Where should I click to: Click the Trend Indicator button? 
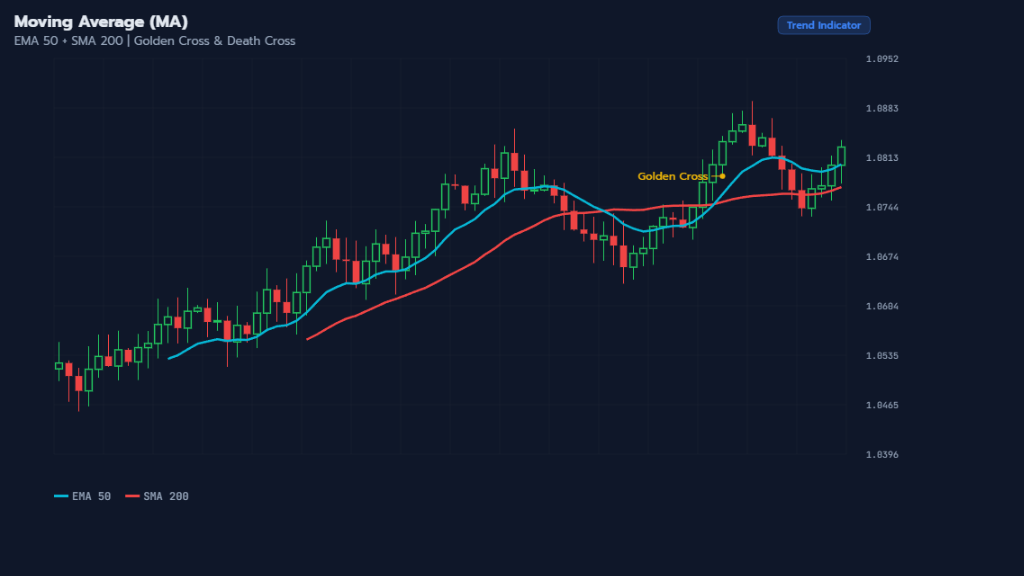(x=823, y=25)
